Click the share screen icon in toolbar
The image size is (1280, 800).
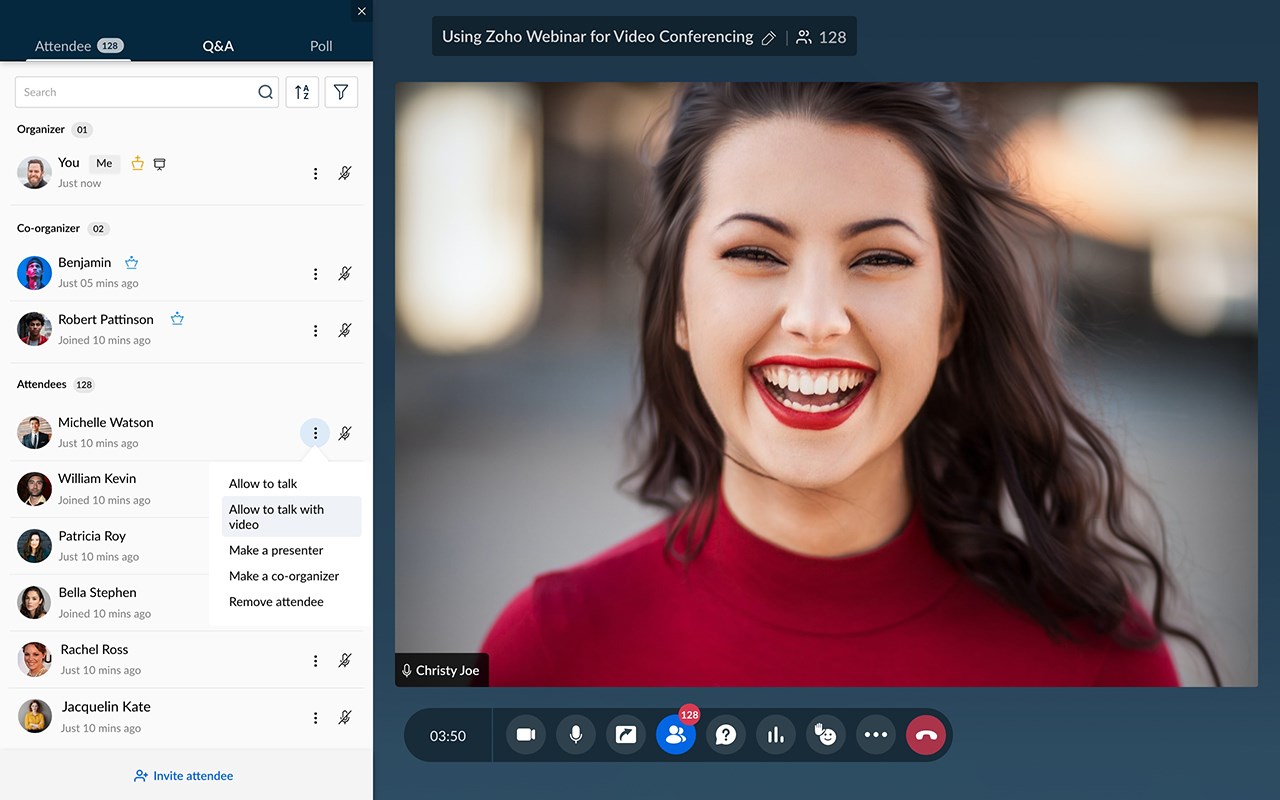pyautogui.click(x=626, y=735)
